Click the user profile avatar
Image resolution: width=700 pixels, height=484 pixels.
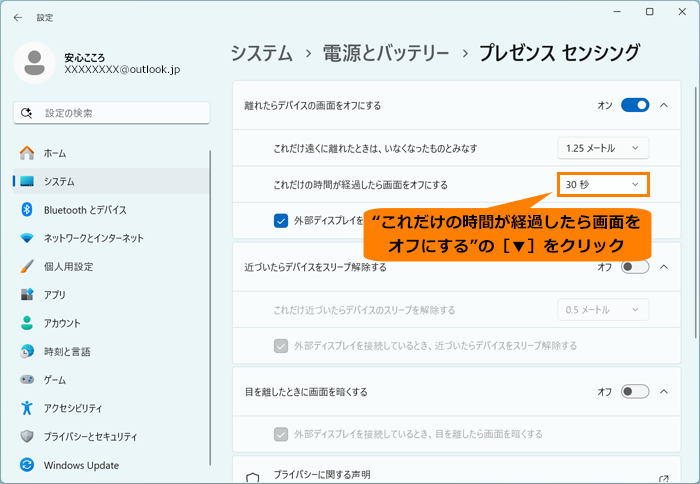[x=34, y=63]
